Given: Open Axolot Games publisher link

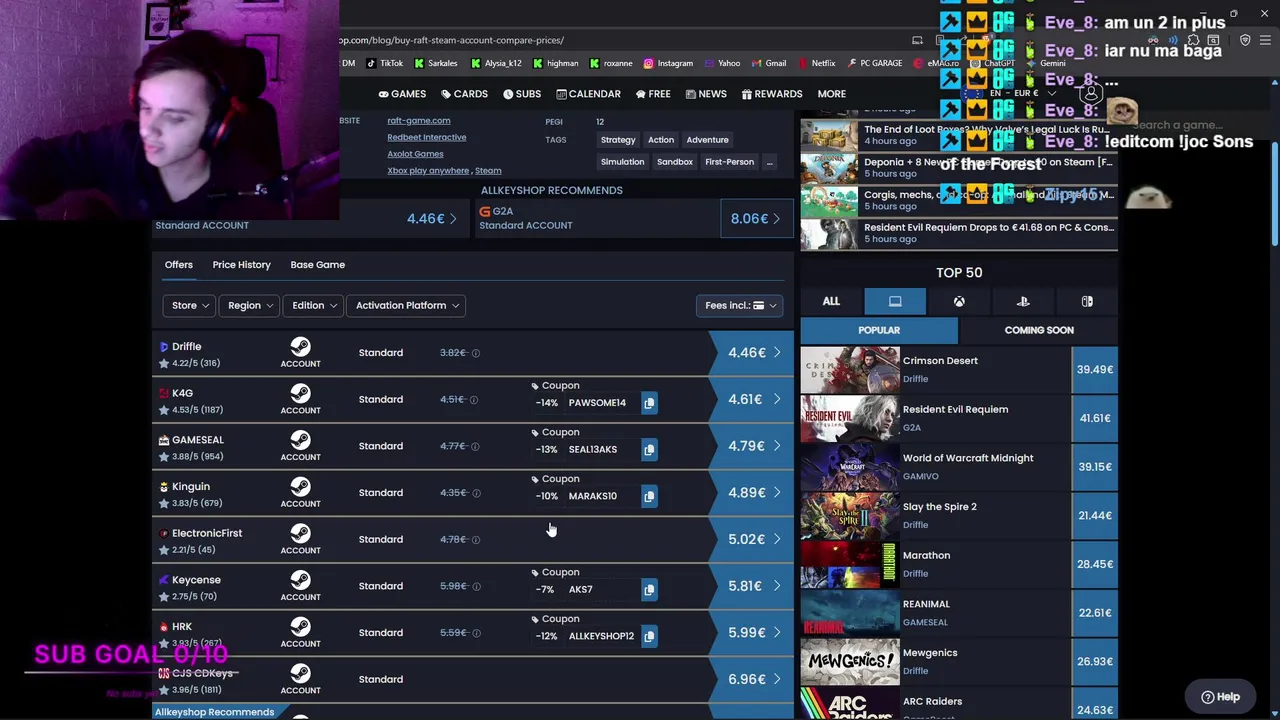Looking at the screenshot, I should point(415,154).
